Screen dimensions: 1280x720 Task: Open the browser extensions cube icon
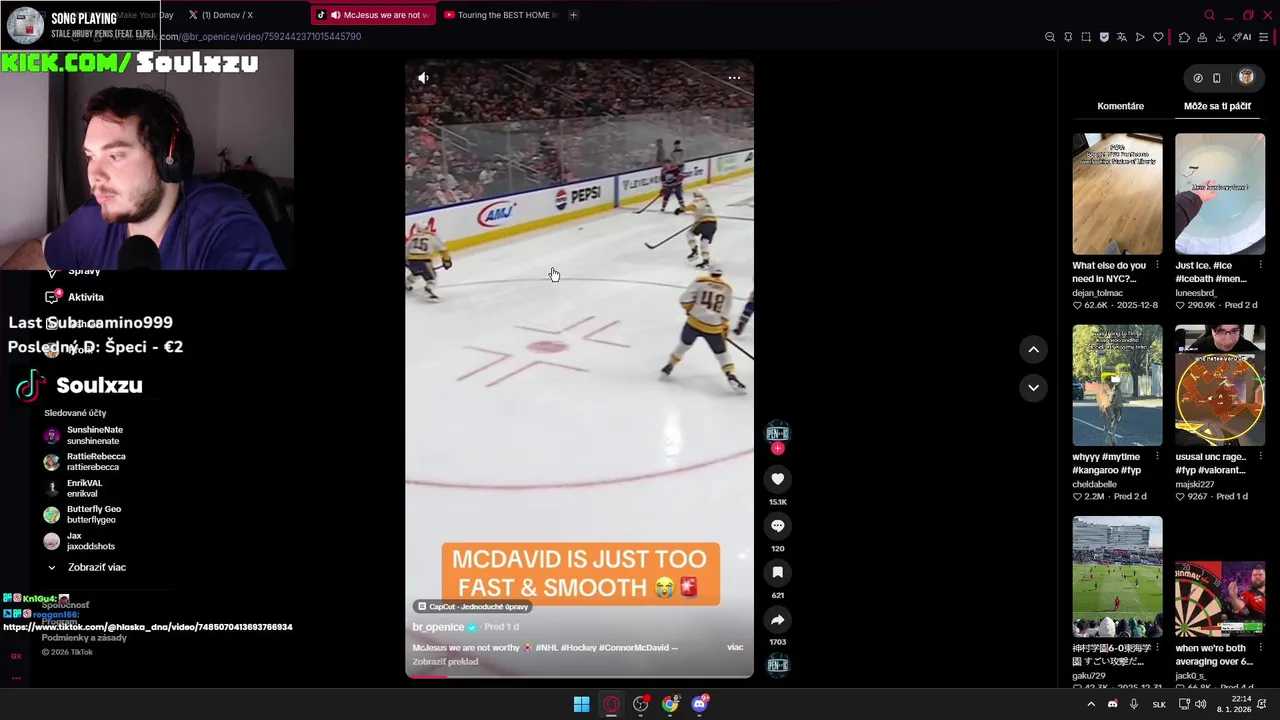1184,37
